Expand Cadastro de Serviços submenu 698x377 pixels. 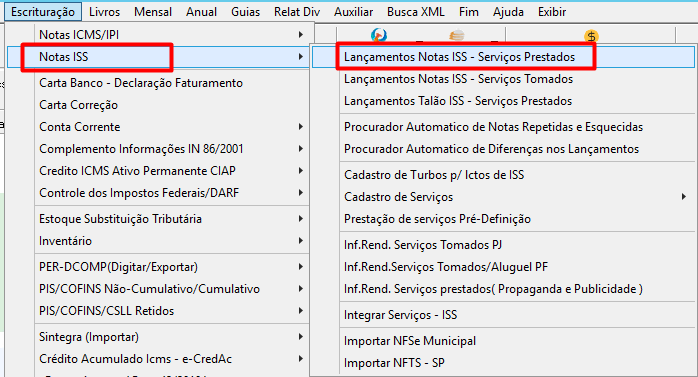tap(503, 197)
